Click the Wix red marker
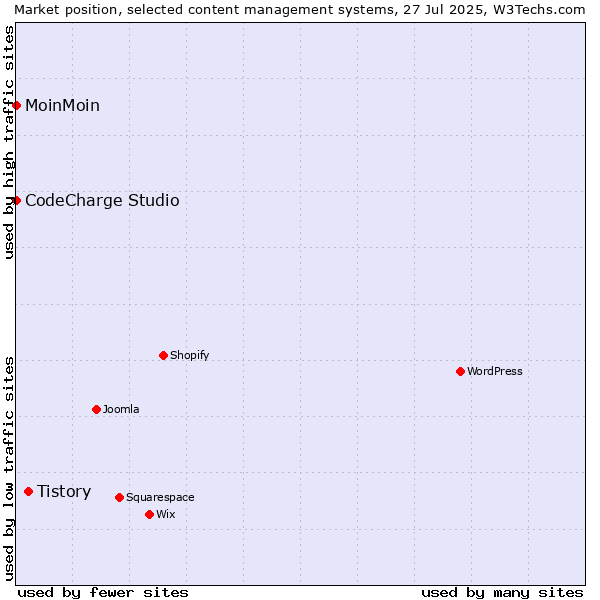The height and width of the screenshot is (600, 600). coord(150,515)
